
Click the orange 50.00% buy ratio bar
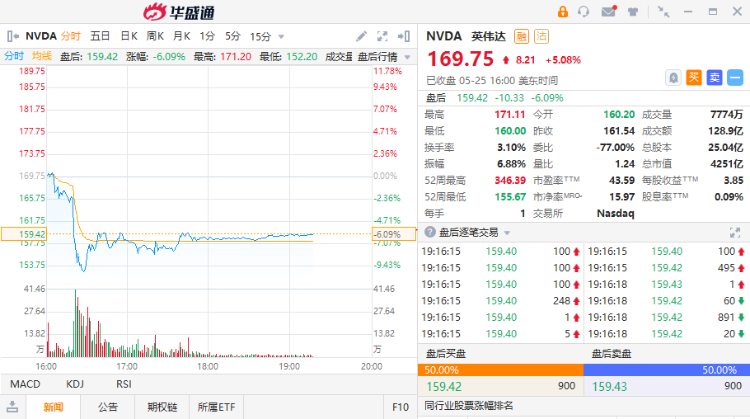click(500, 370)
